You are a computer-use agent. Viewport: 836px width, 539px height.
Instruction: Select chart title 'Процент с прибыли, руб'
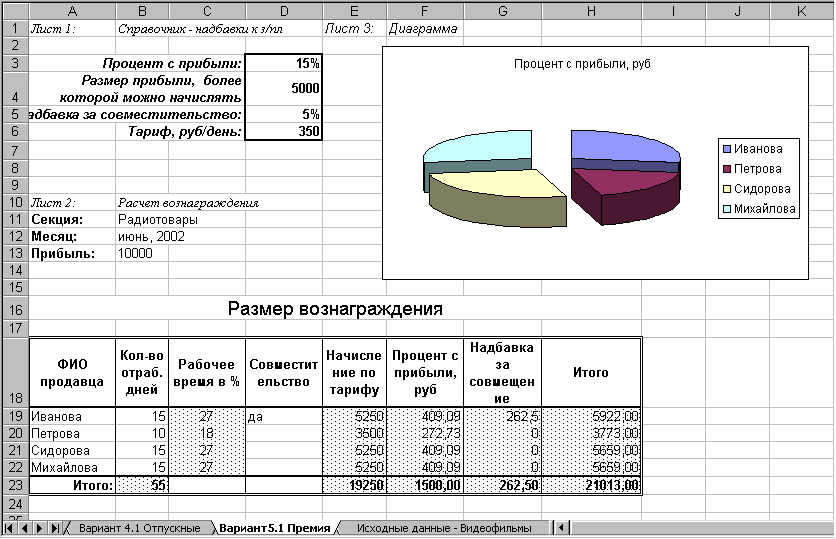[x=582, y=64]
